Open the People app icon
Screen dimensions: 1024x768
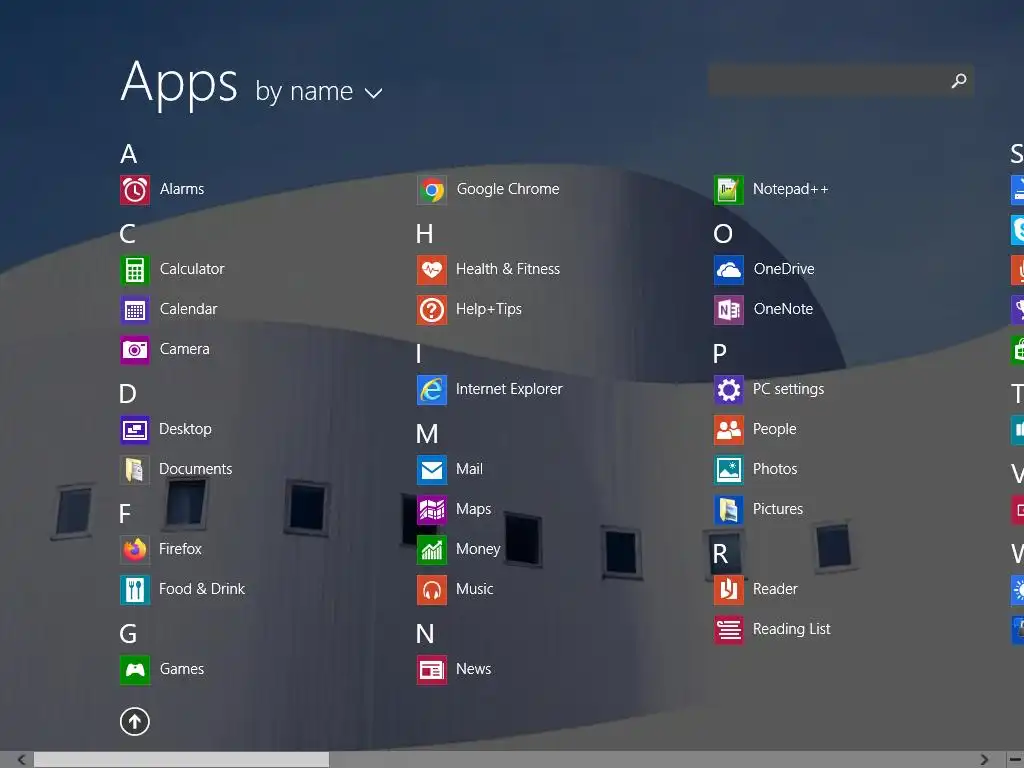click(728, 430)
